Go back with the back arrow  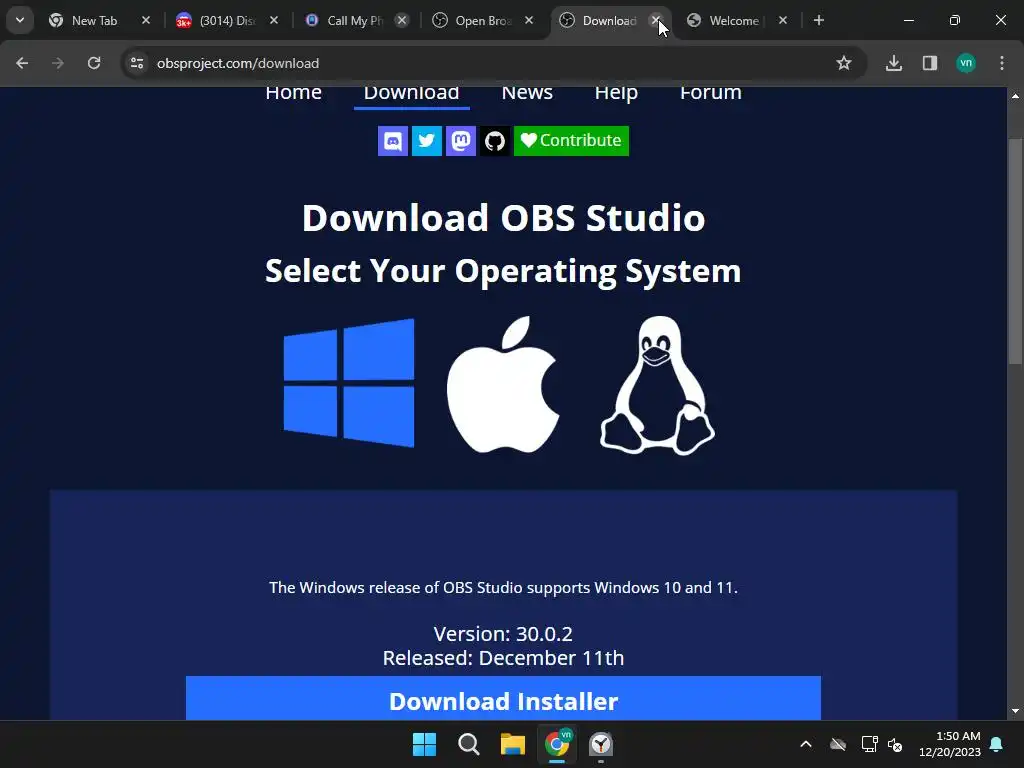[22, 63]
